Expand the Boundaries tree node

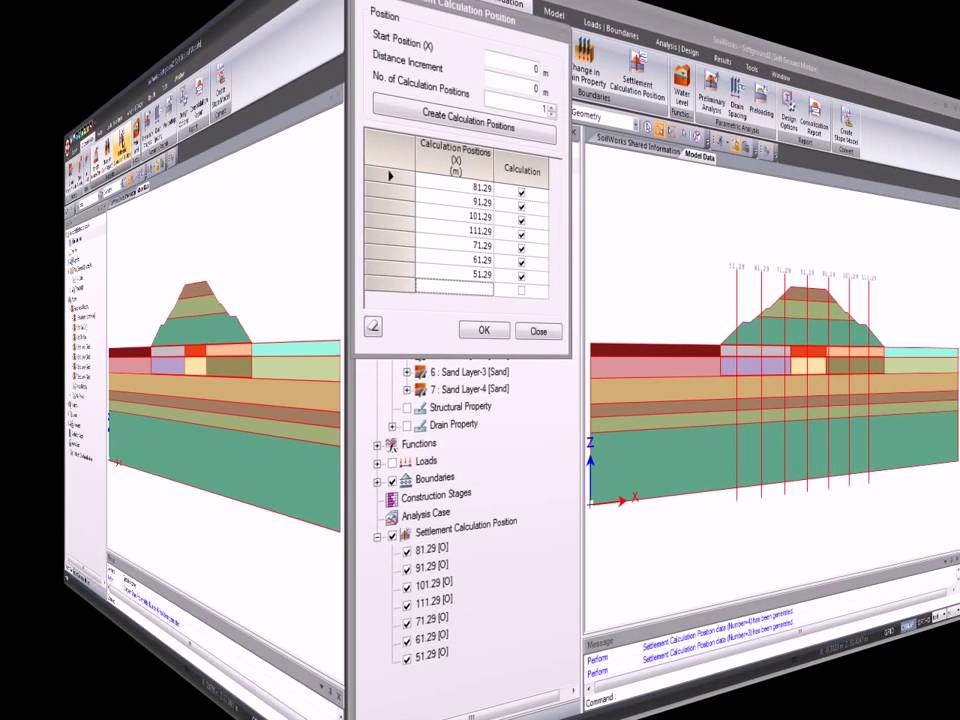coord(377,482)
